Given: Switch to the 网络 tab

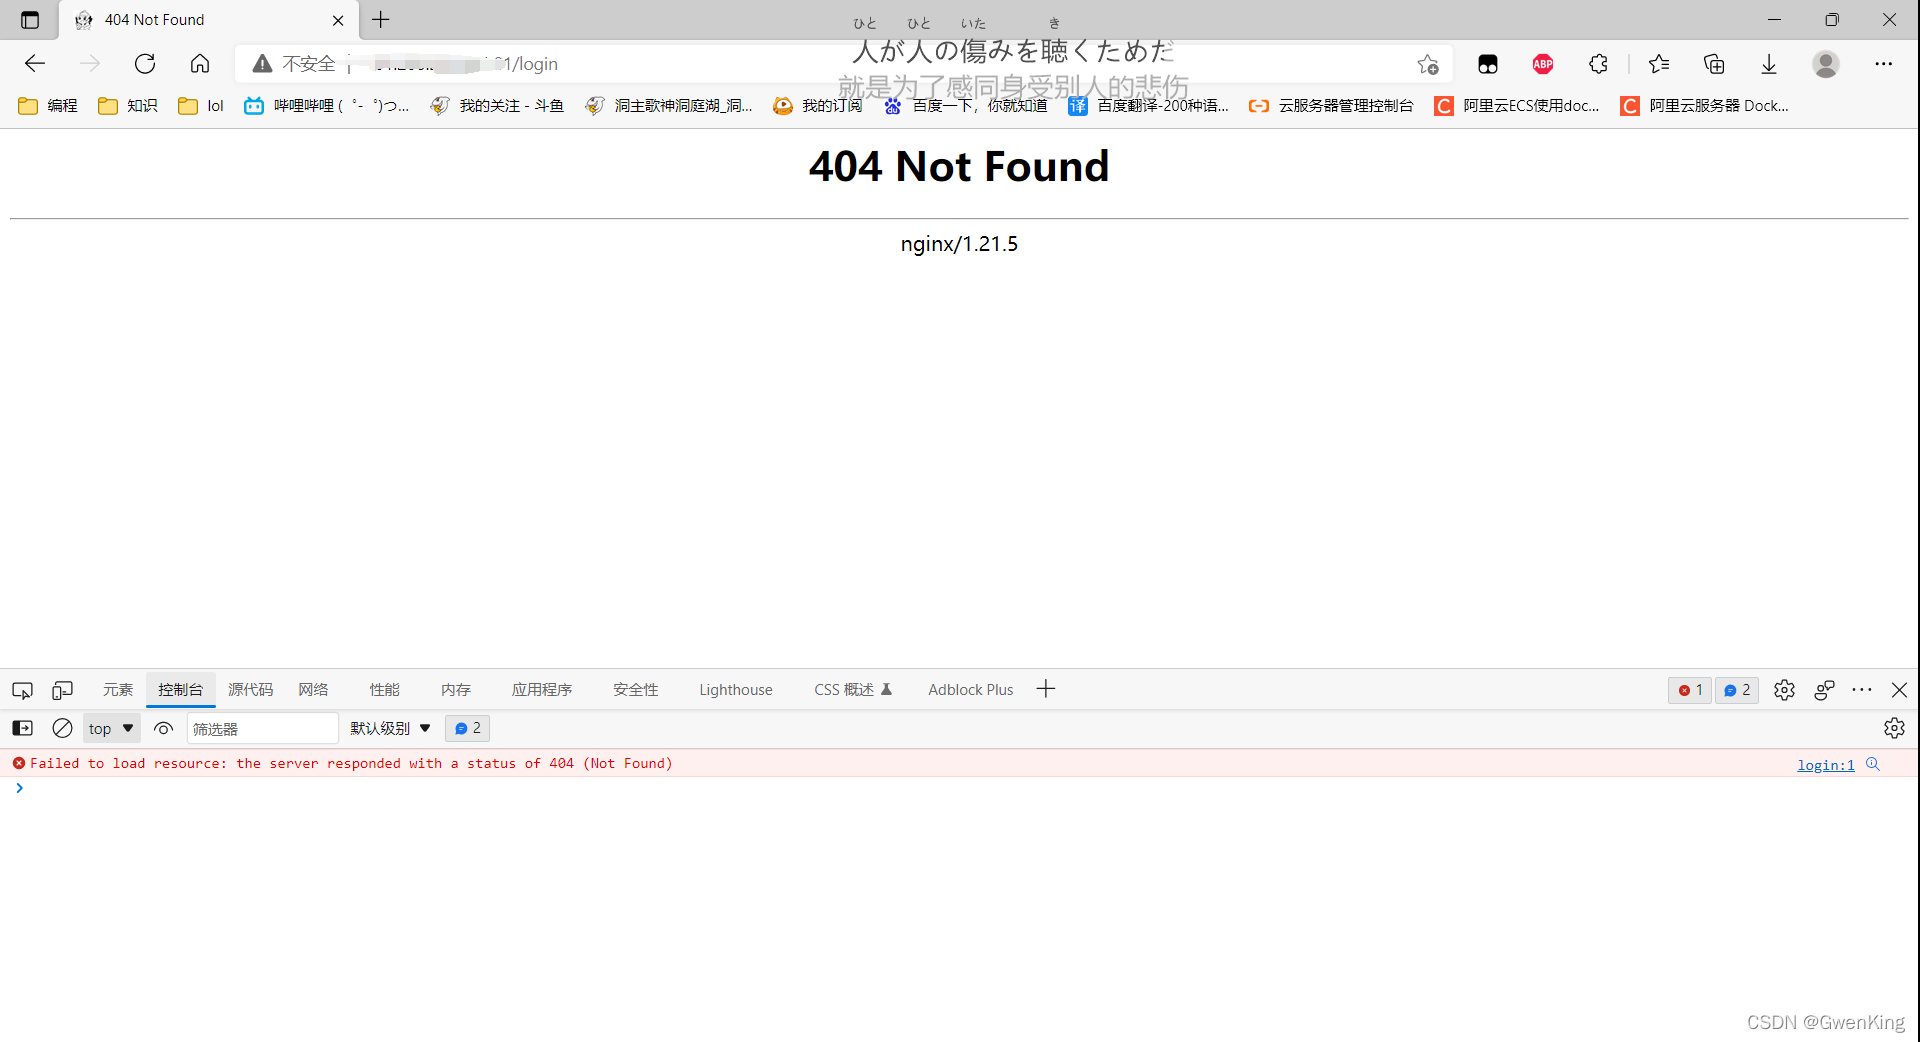Looking at the screenshot, I should (x=313, y=690).
